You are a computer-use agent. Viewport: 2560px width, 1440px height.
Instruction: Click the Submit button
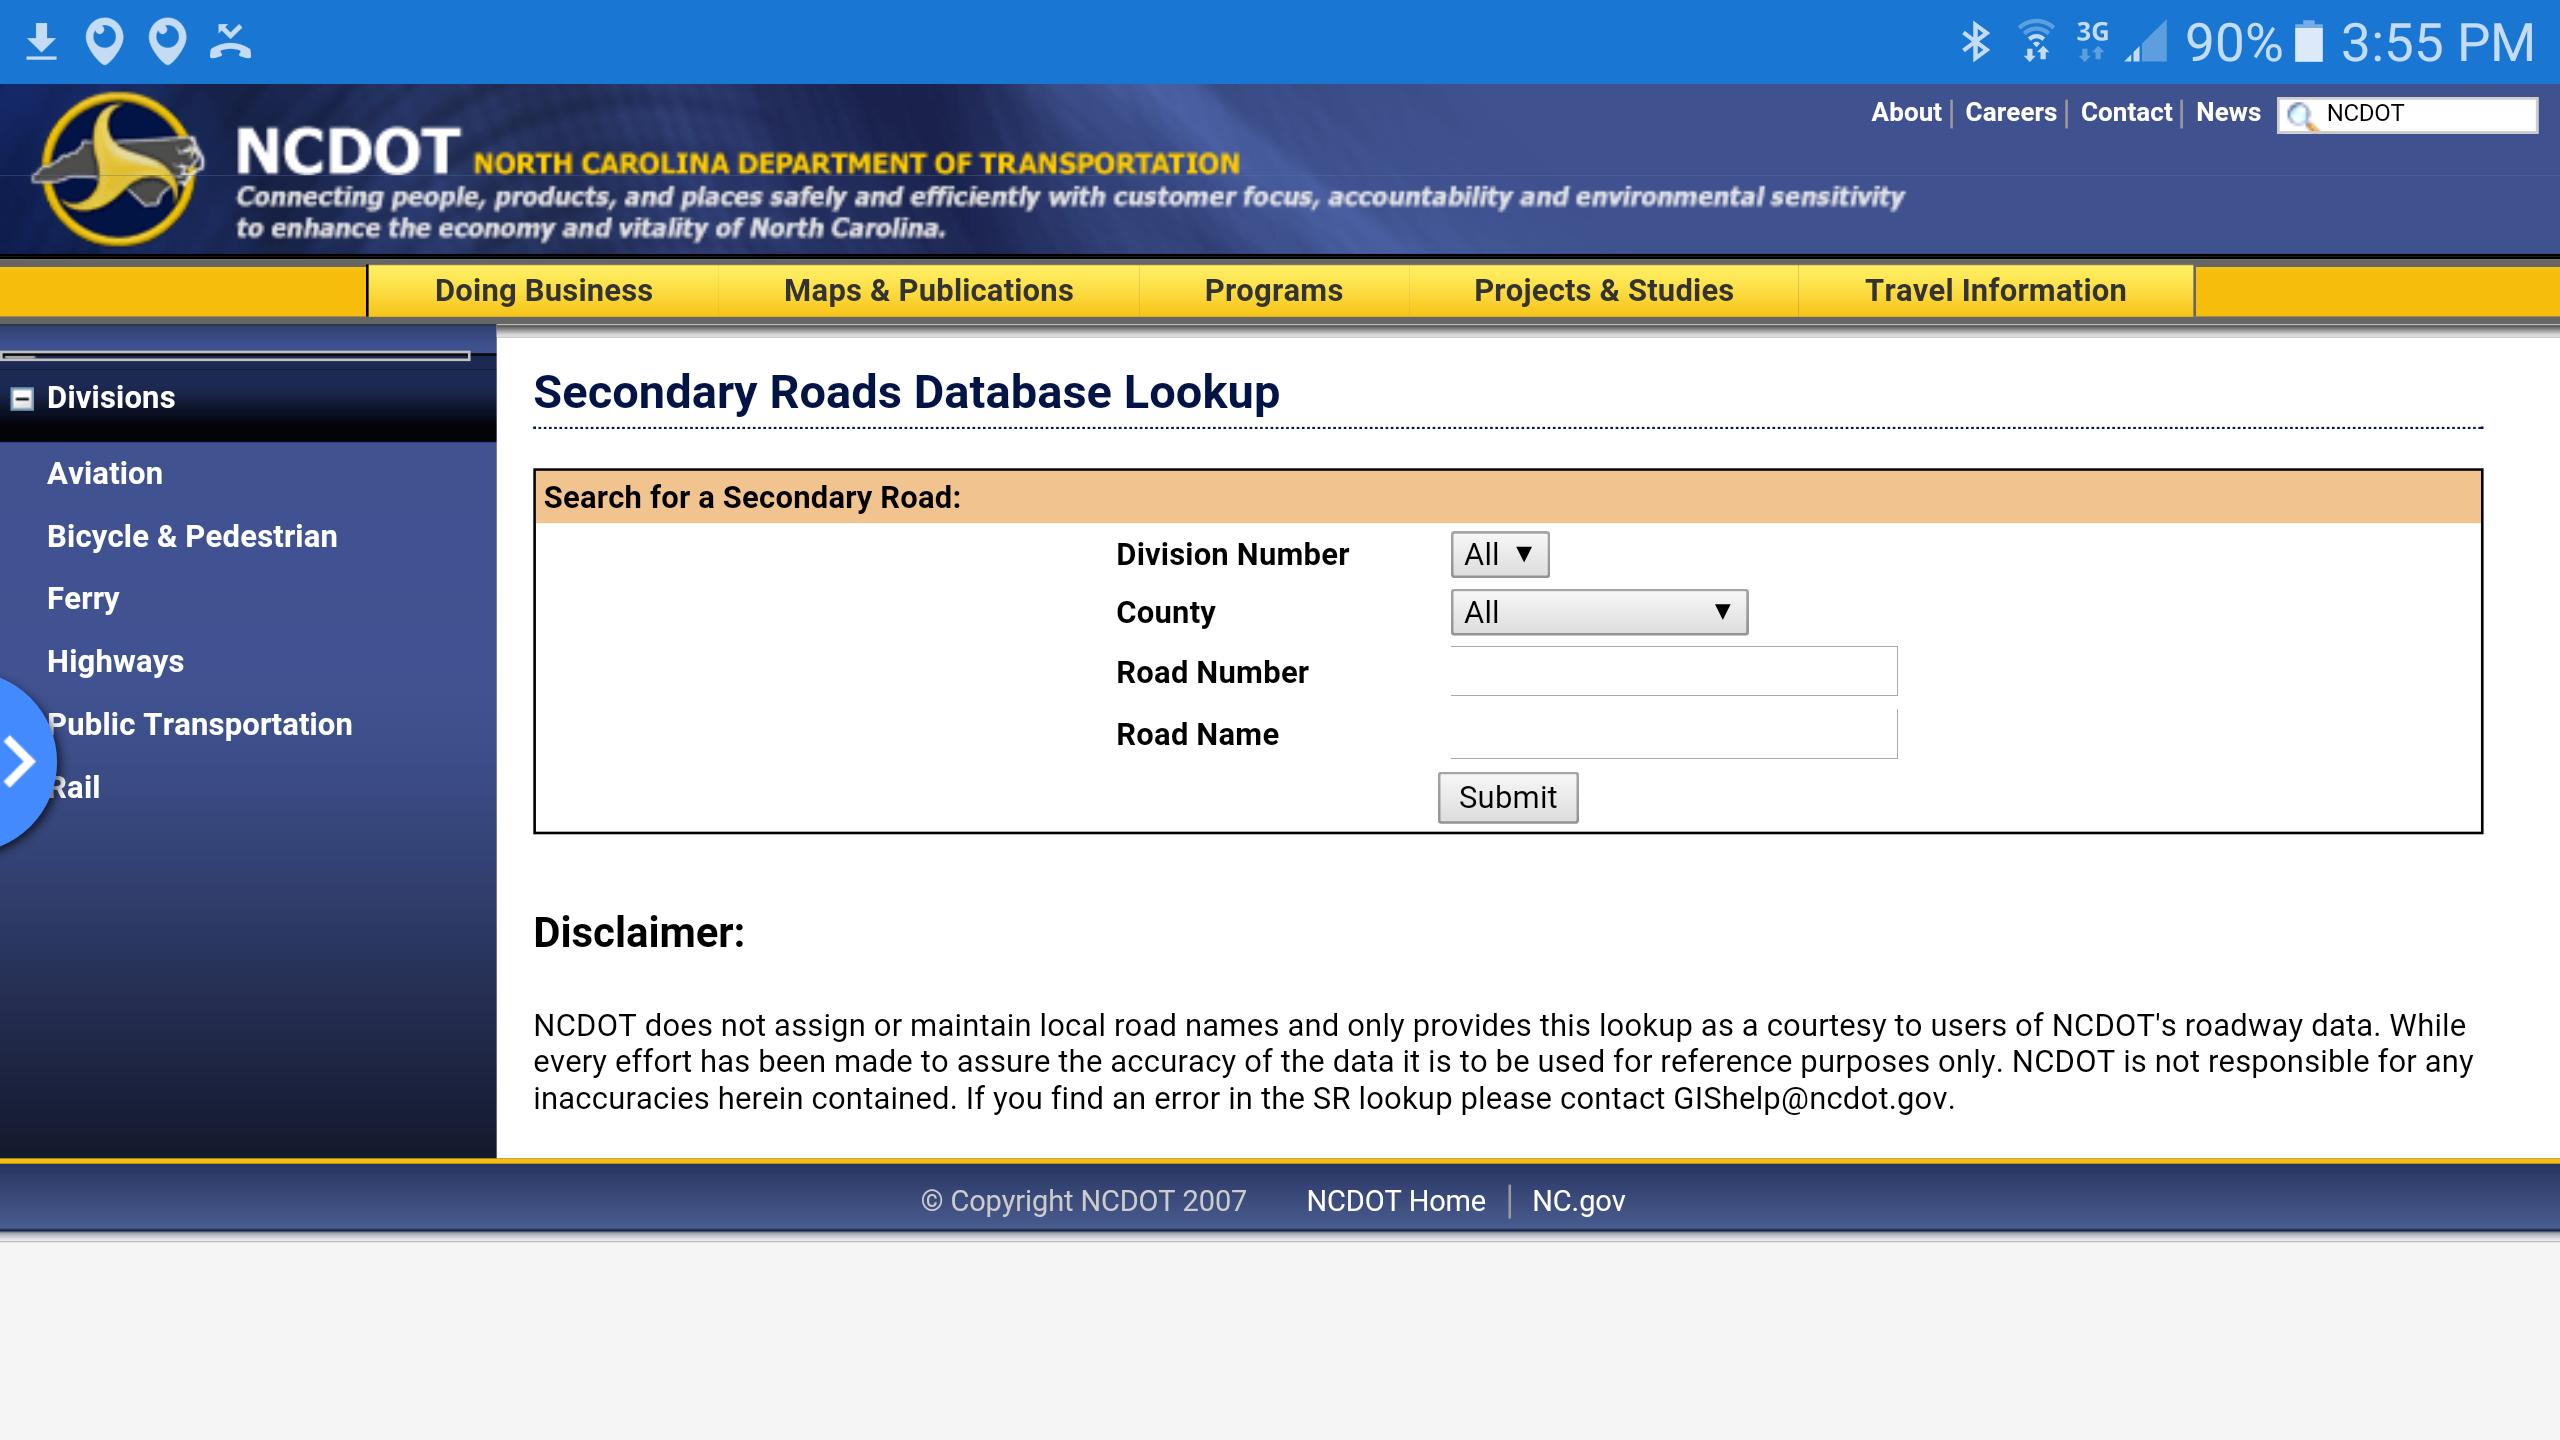[x=1508, y=797]
